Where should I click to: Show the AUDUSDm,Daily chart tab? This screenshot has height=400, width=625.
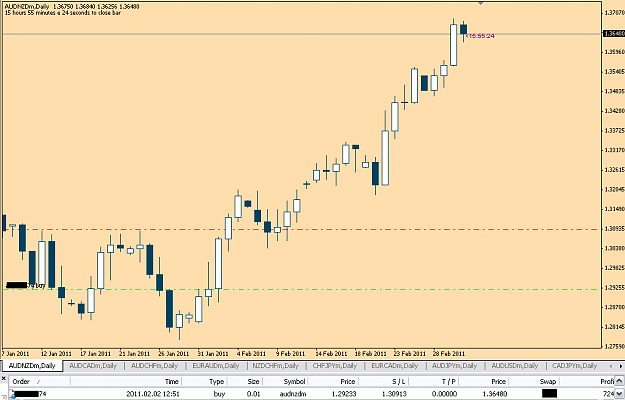[515, 365]
